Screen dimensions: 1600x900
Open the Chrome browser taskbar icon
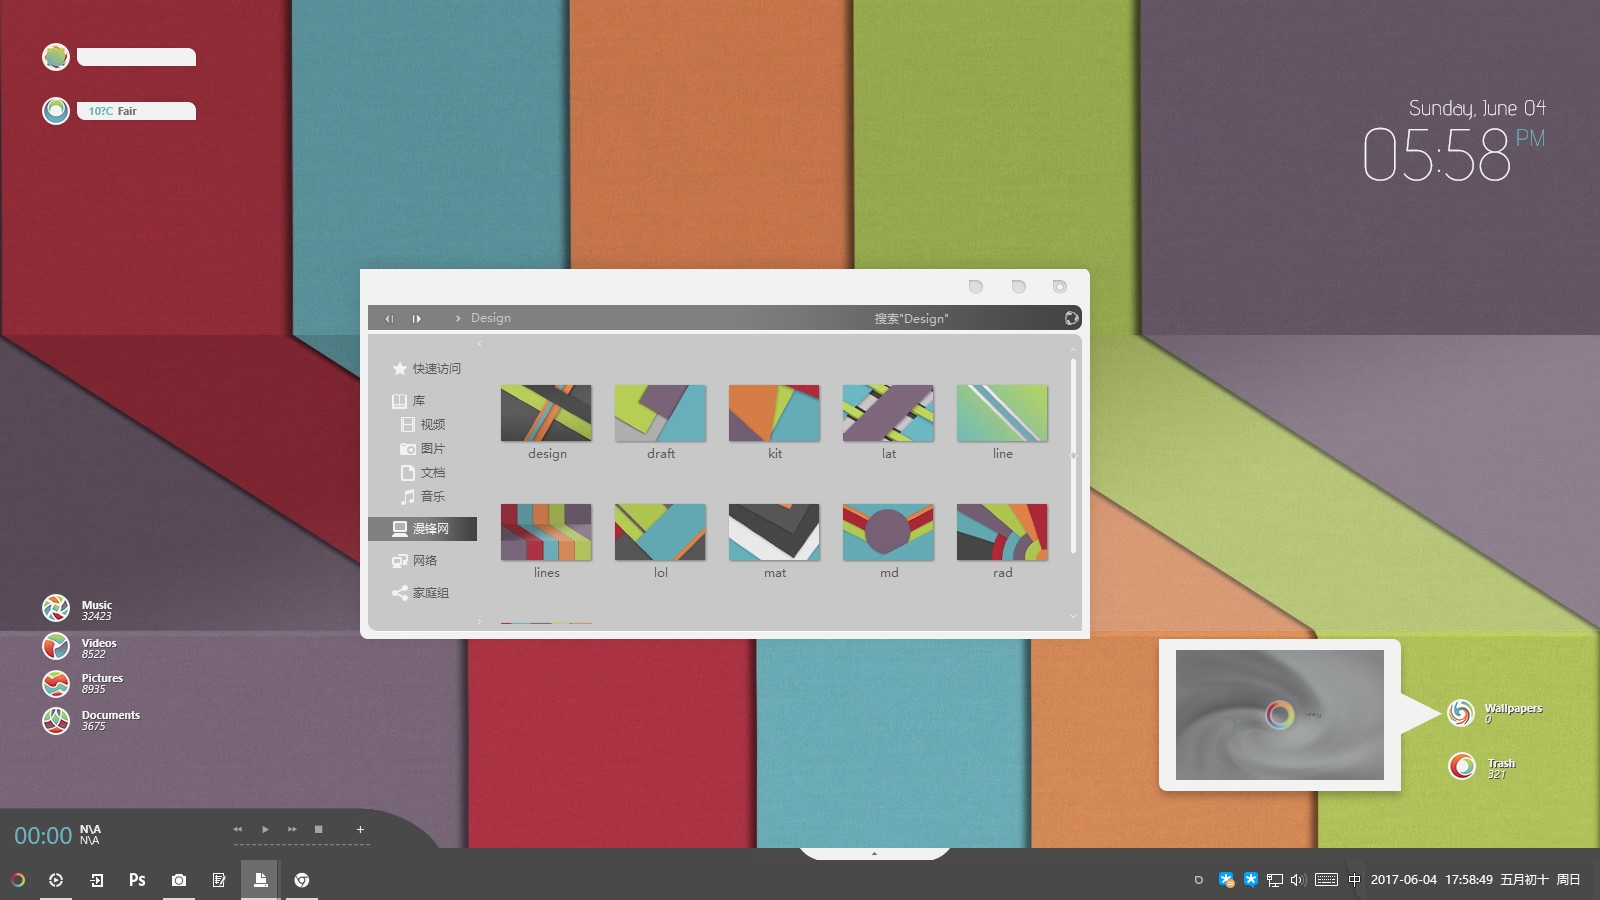tap(301, 880)
